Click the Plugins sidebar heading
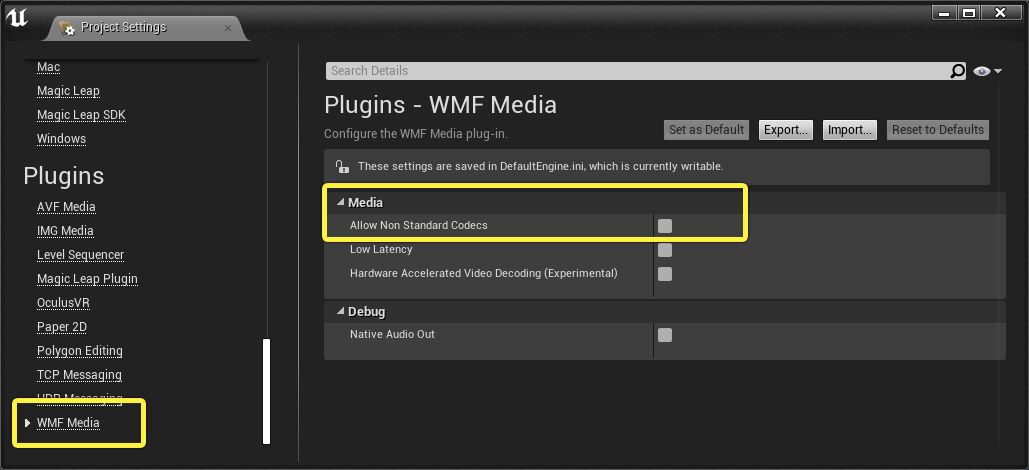Screen dimensions: 1029x470 click(64, 176)
